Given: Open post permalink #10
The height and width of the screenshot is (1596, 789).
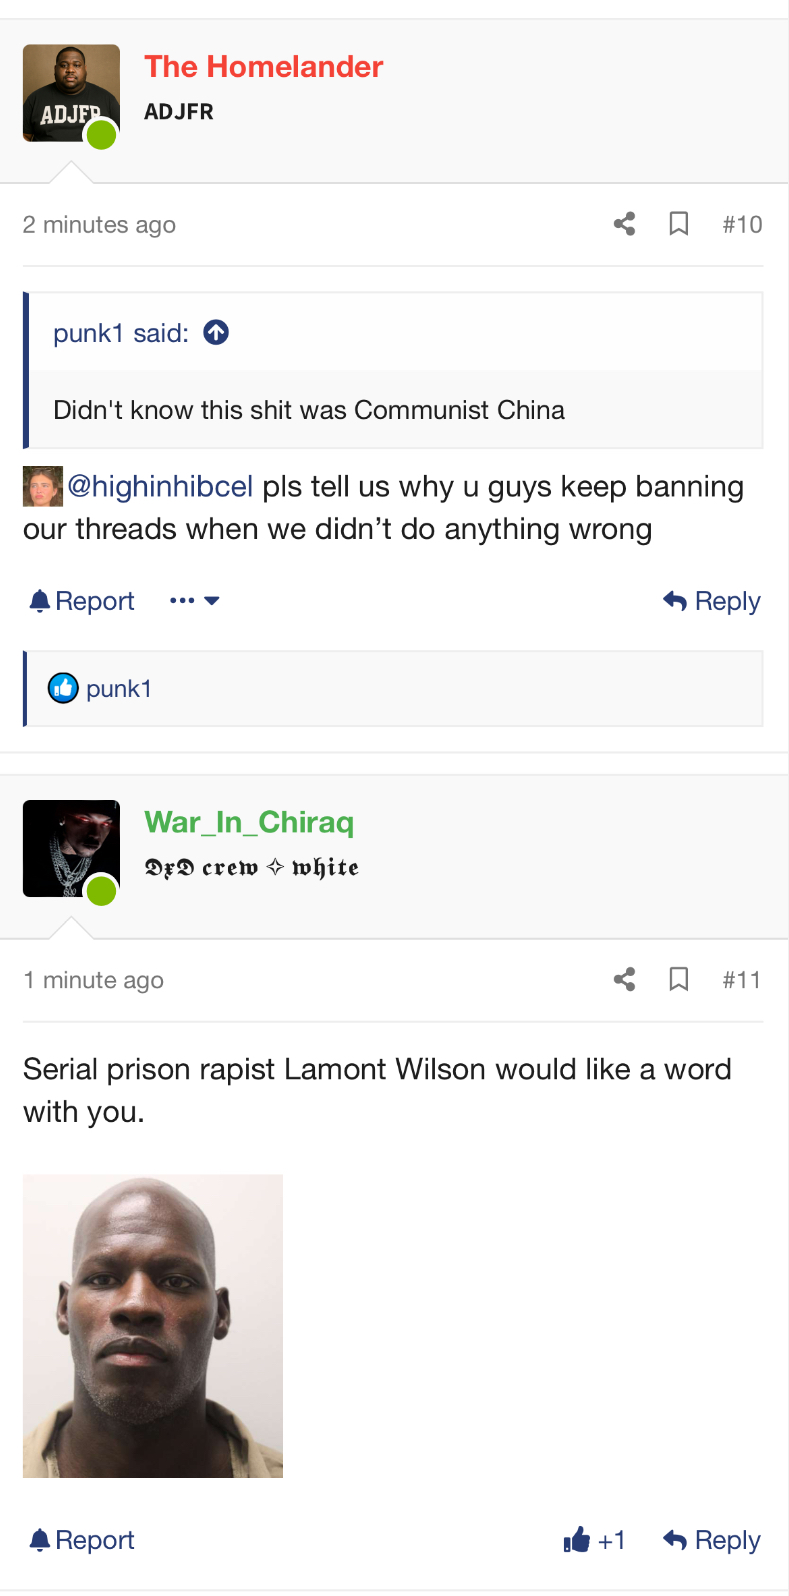Looking at the screenshot, I should pyautogui.click(x=742, y=225).
